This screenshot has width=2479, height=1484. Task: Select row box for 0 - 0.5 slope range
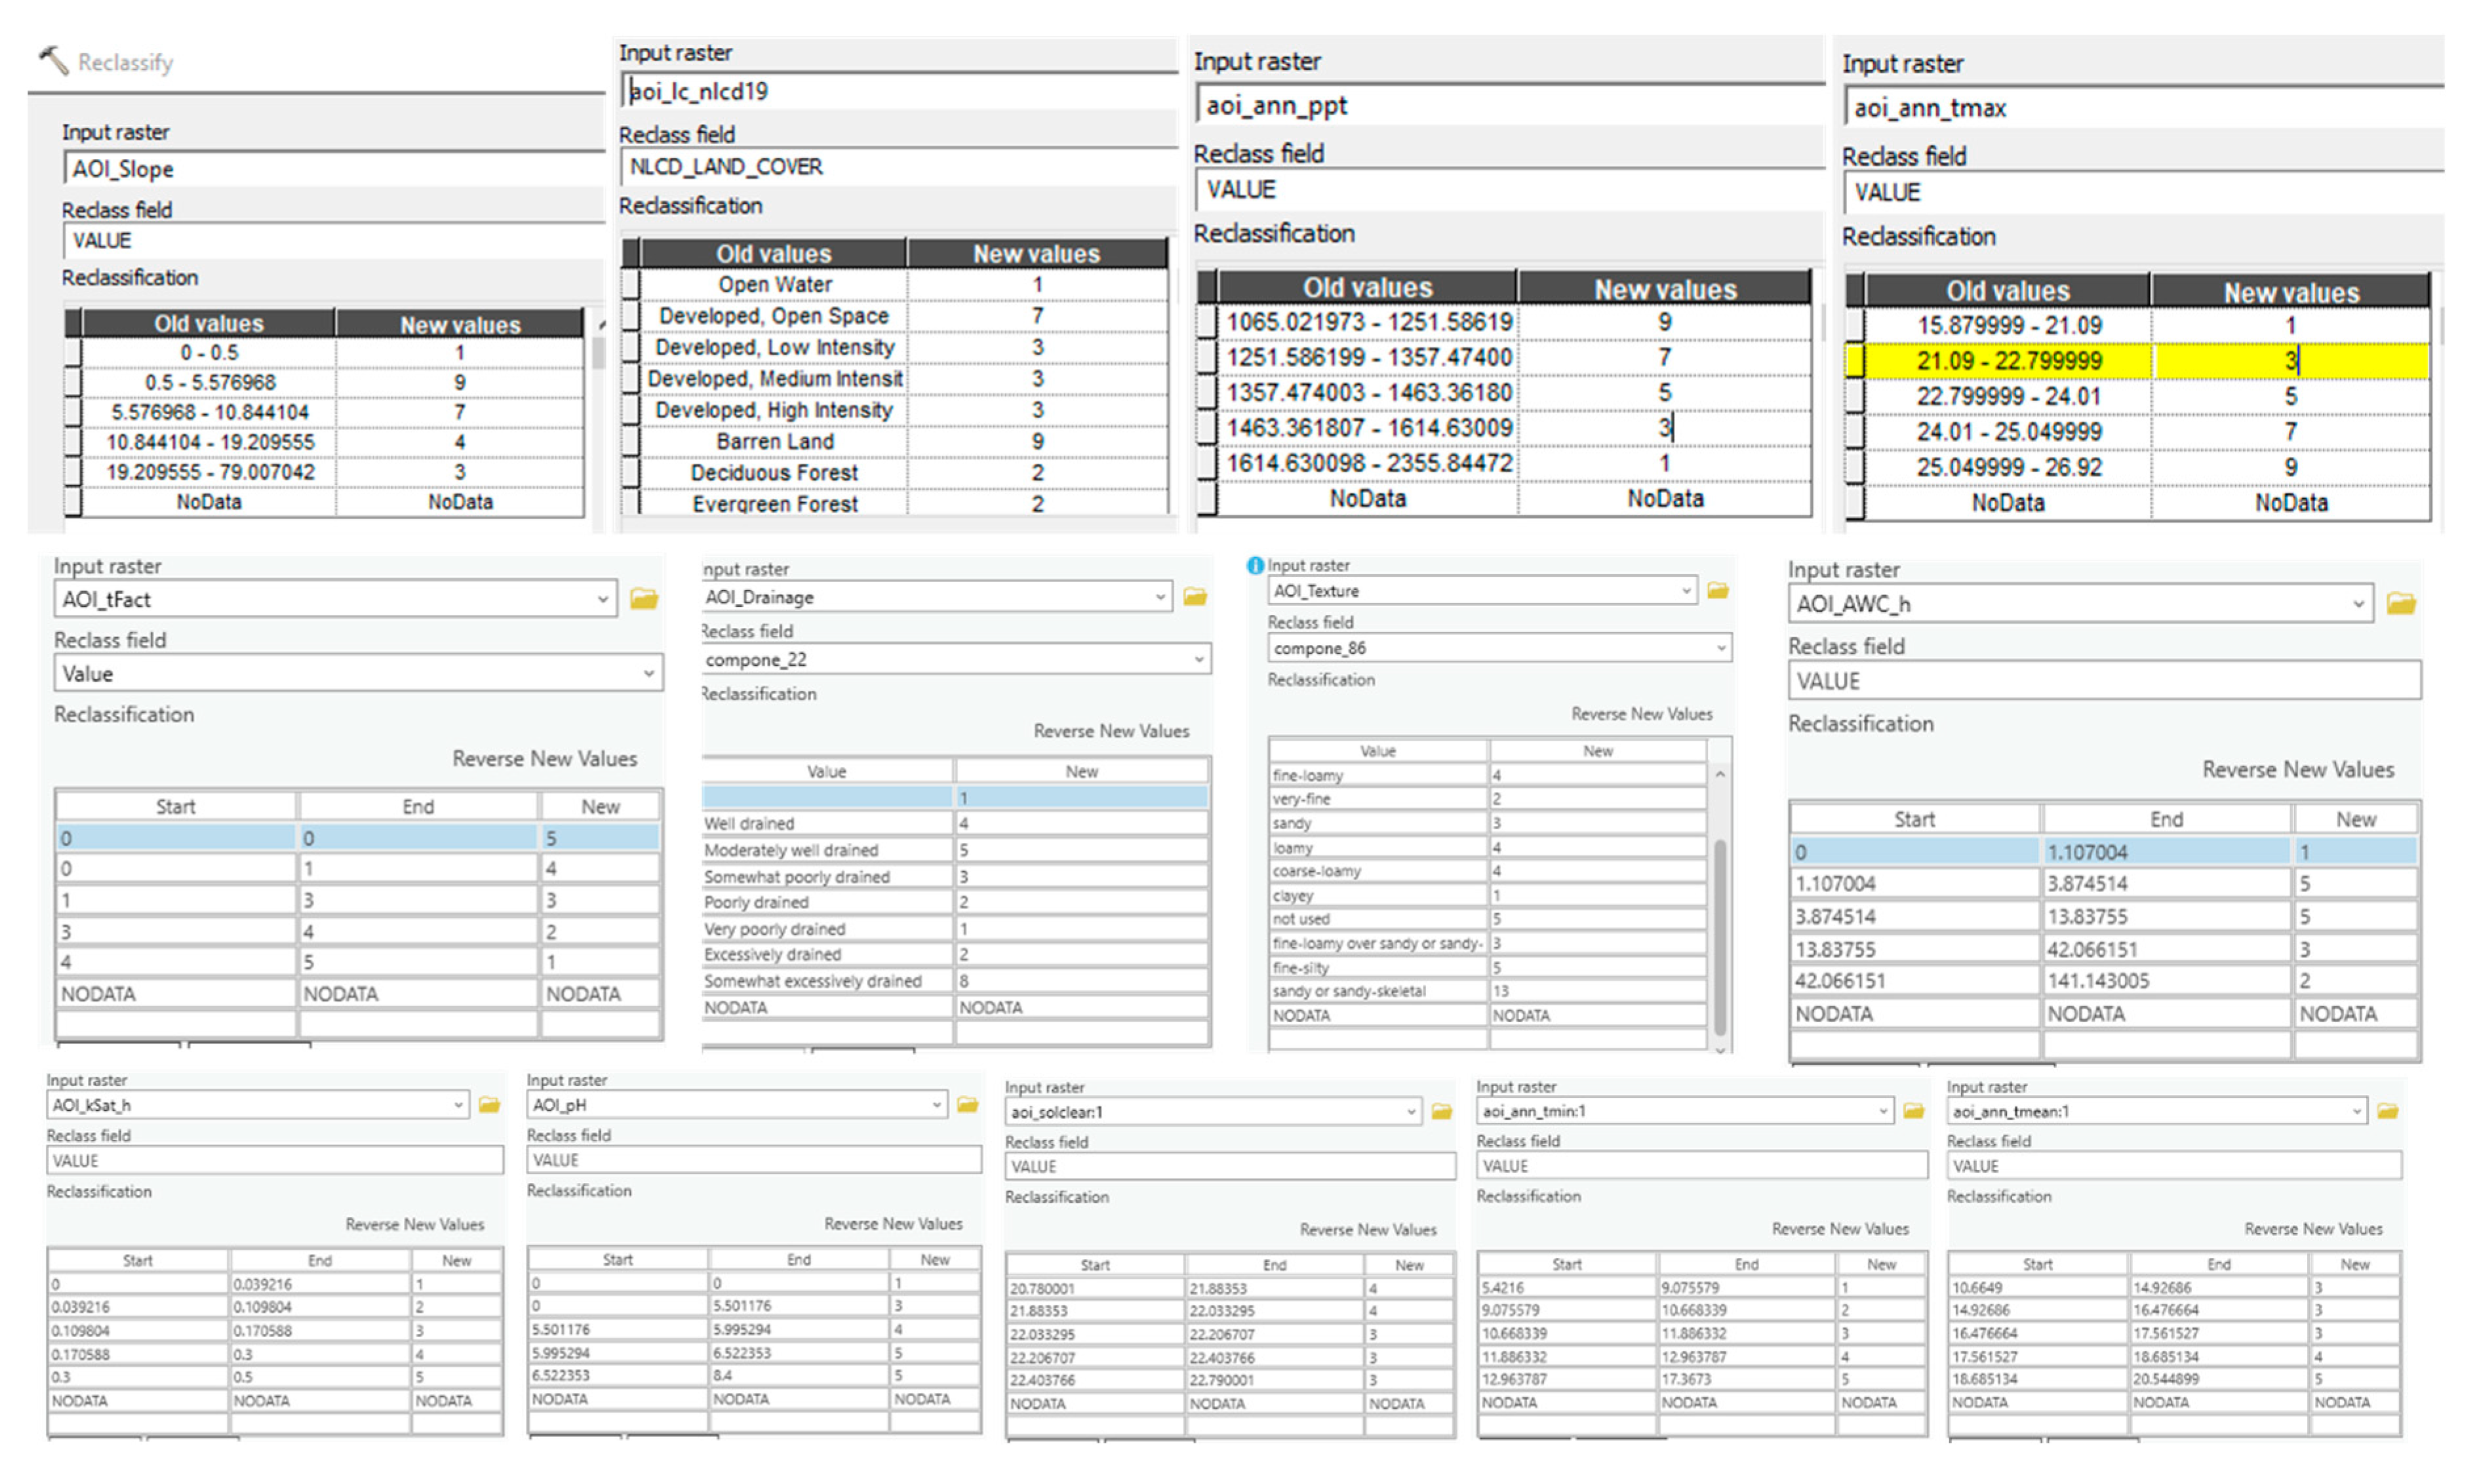pos(72,353)
